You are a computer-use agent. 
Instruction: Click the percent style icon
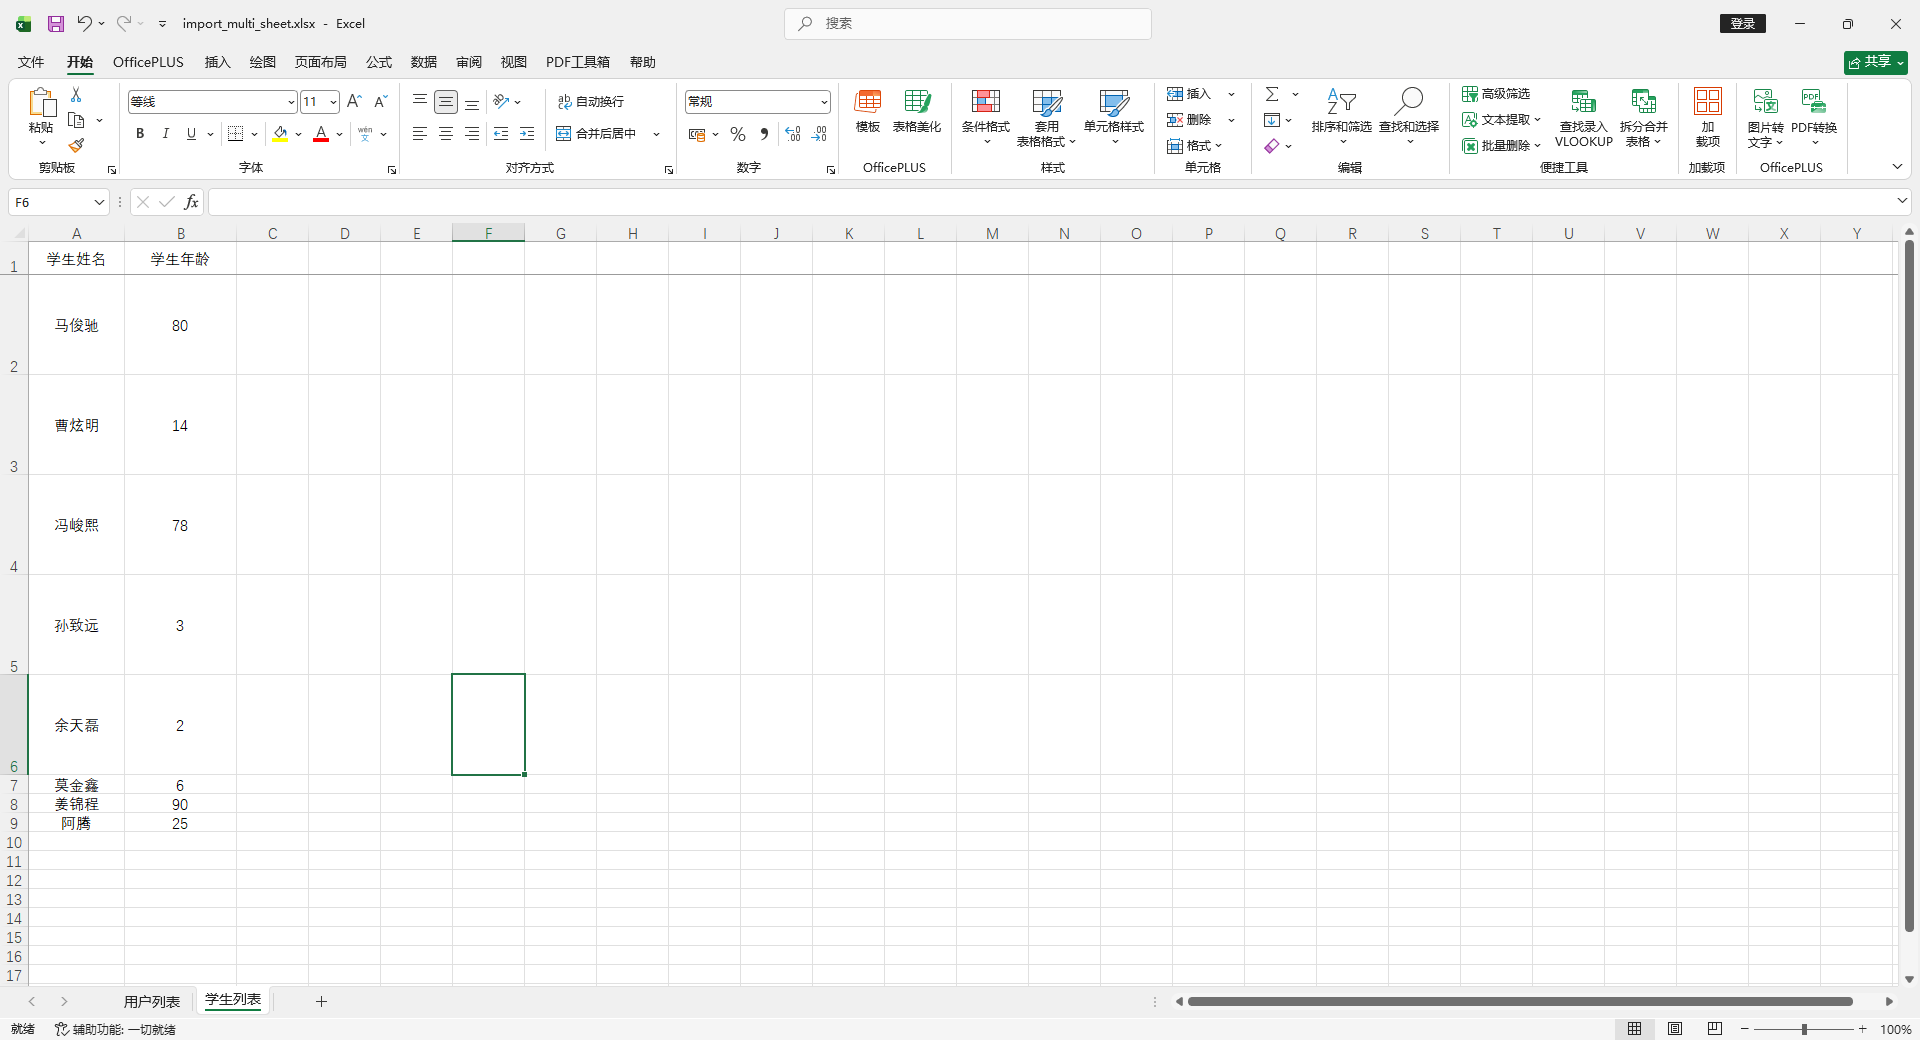point(738,134)
